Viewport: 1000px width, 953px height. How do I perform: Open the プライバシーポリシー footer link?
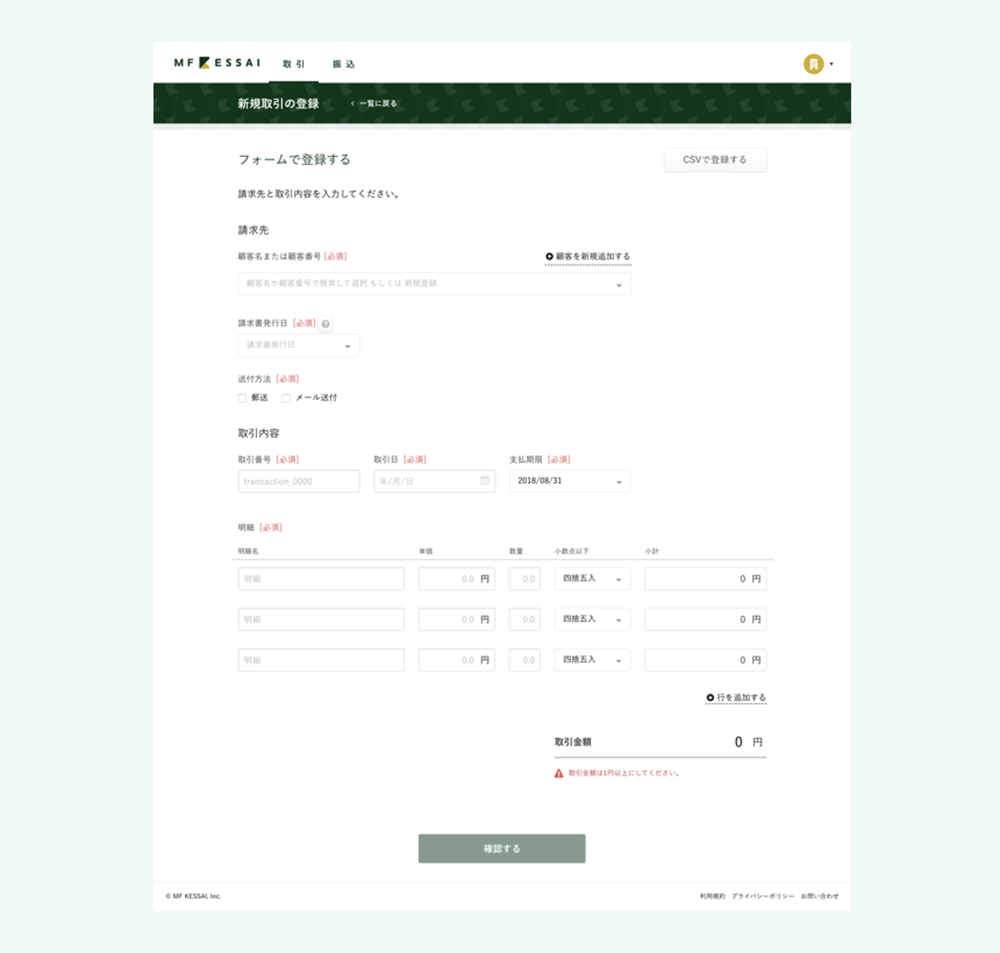pos(763,896)
